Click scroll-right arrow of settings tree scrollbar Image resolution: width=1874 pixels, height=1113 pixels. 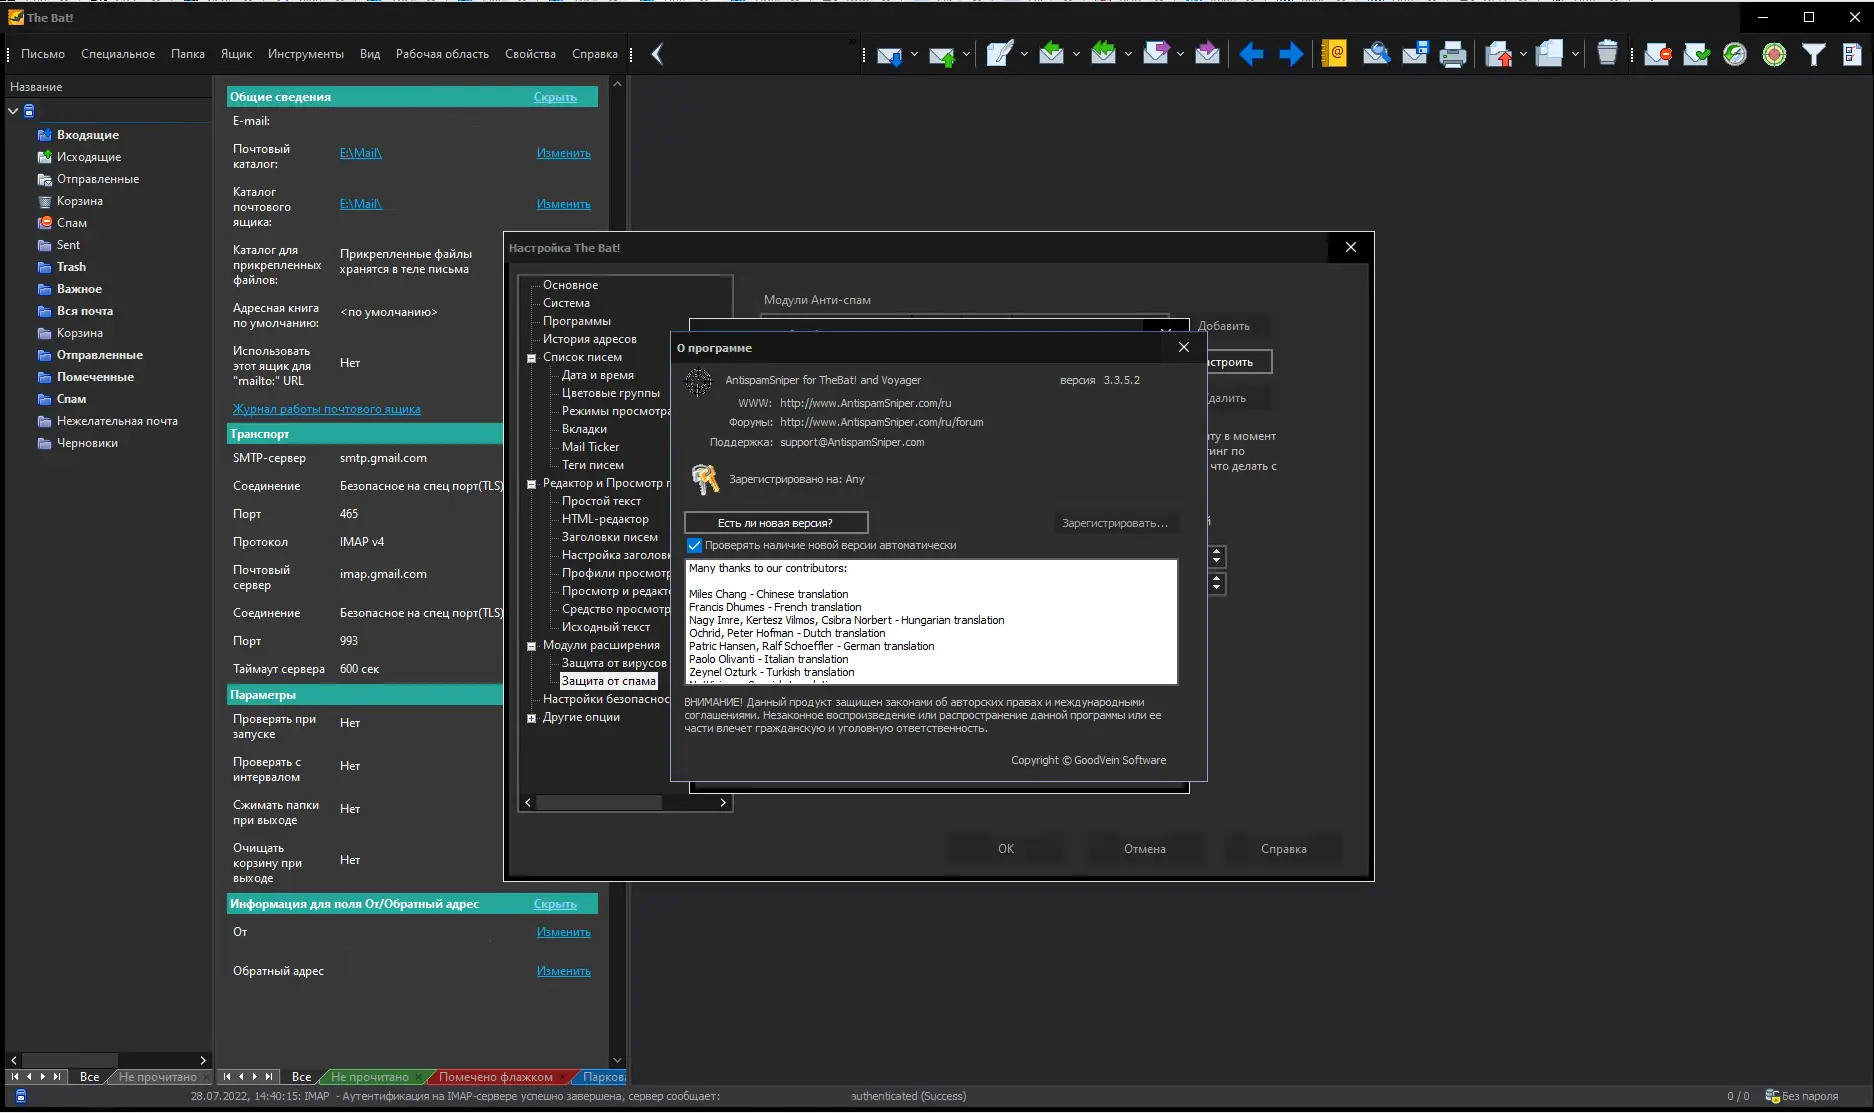point(724,803)
